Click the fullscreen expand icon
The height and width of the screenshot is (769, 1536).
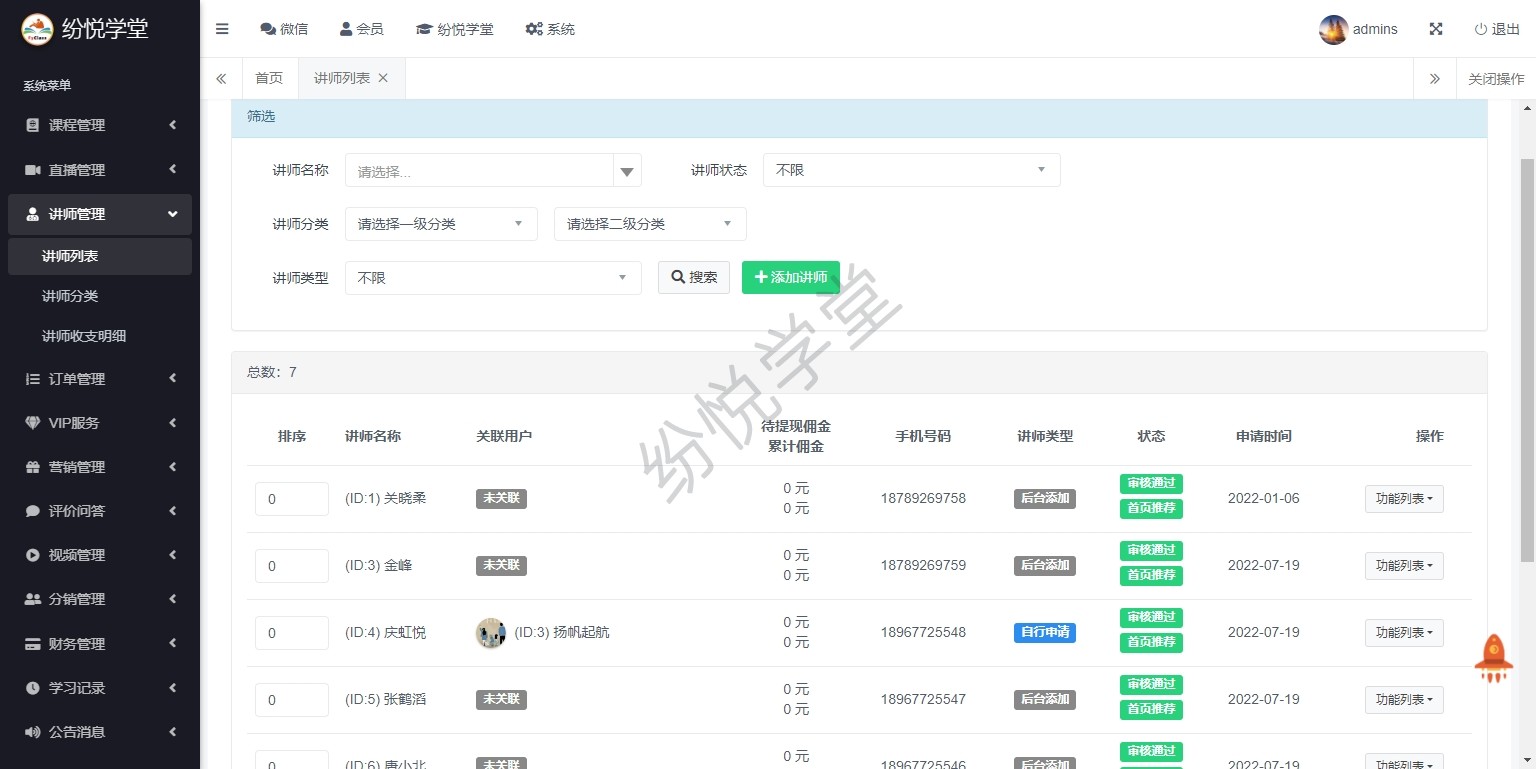click(x=1436, y=29)
